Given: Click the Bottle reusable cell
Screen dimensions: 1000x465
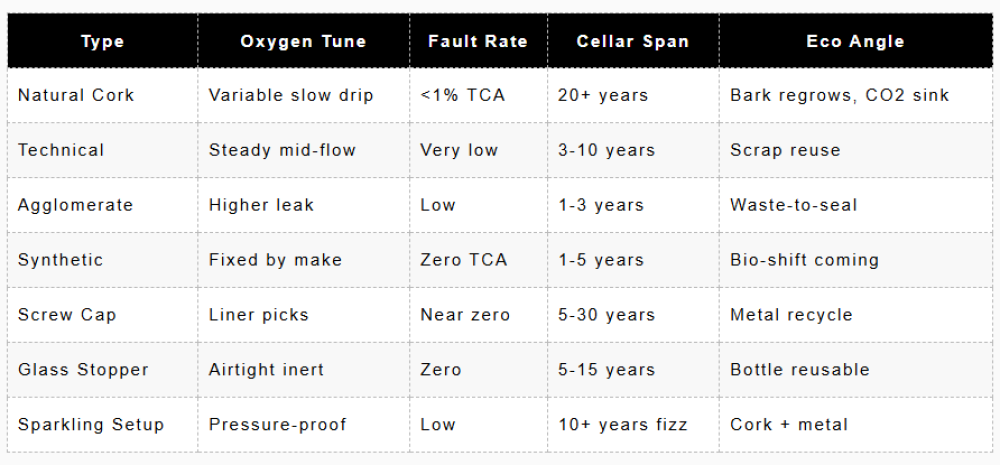Looking at the screenshot, I should [800, 370].
